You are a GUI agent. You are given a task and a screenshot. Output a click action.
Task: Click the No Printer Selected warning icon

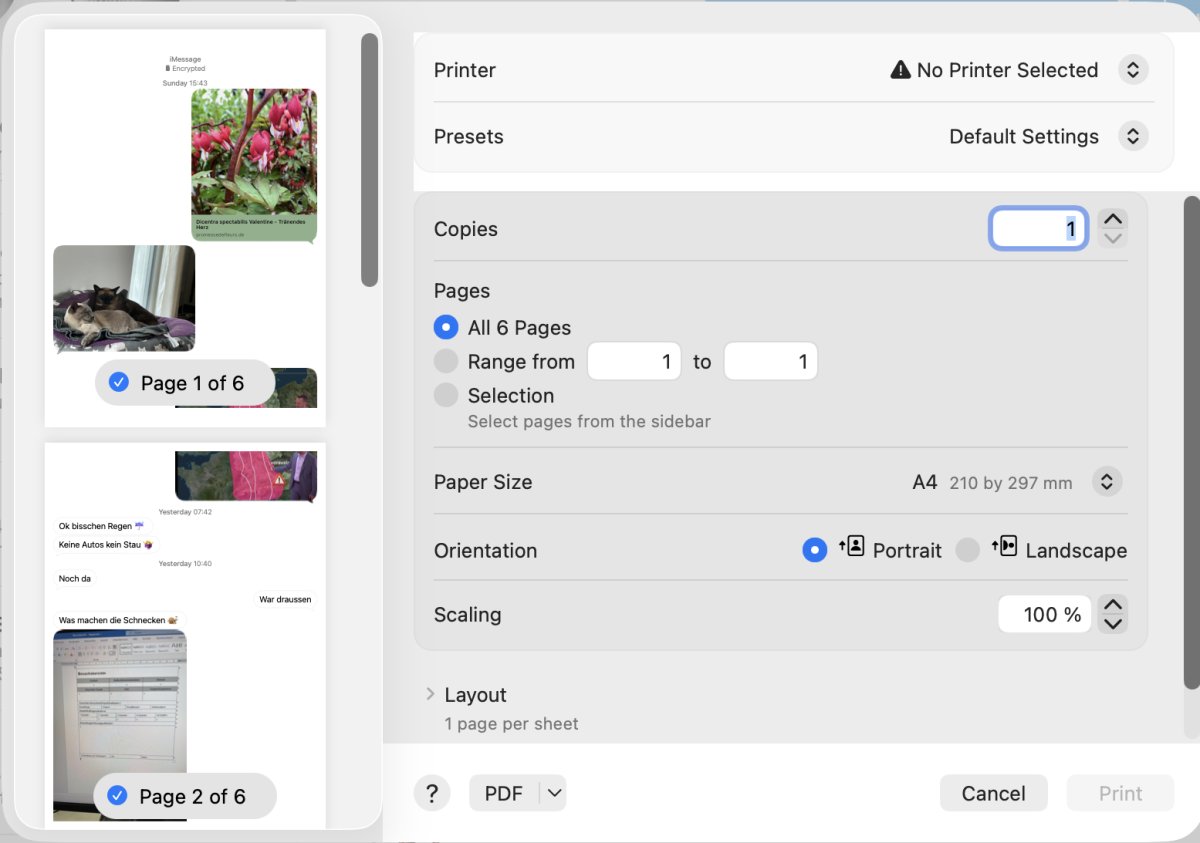[x=900, y=70]
